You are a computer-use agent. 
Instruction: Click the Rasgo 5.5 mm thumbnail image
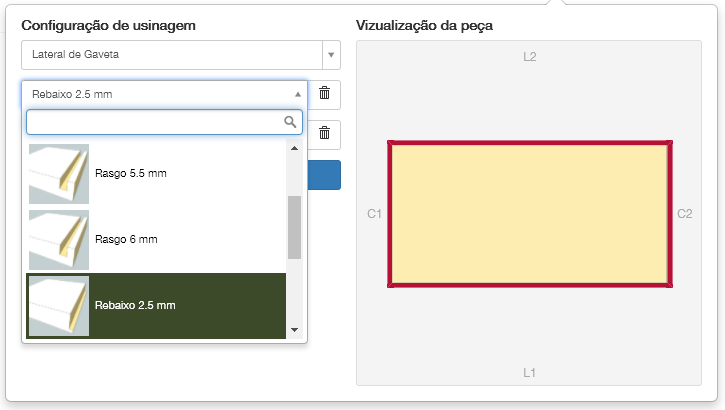[x=58, y=174]
